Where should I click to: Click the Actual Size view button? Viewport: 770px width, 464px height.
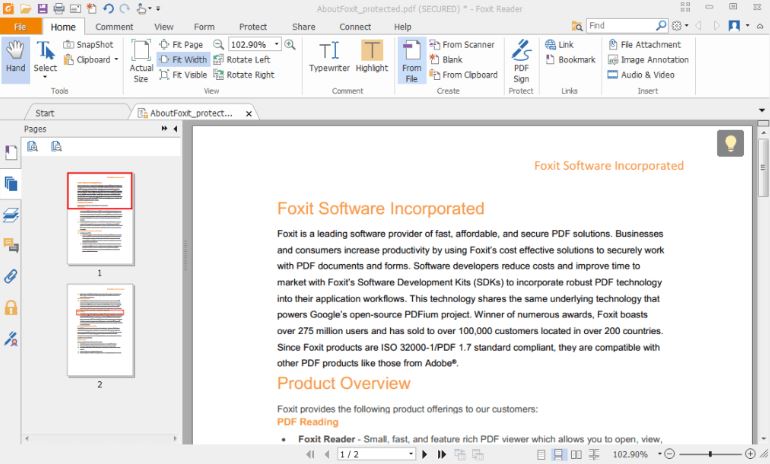(141, 61)
